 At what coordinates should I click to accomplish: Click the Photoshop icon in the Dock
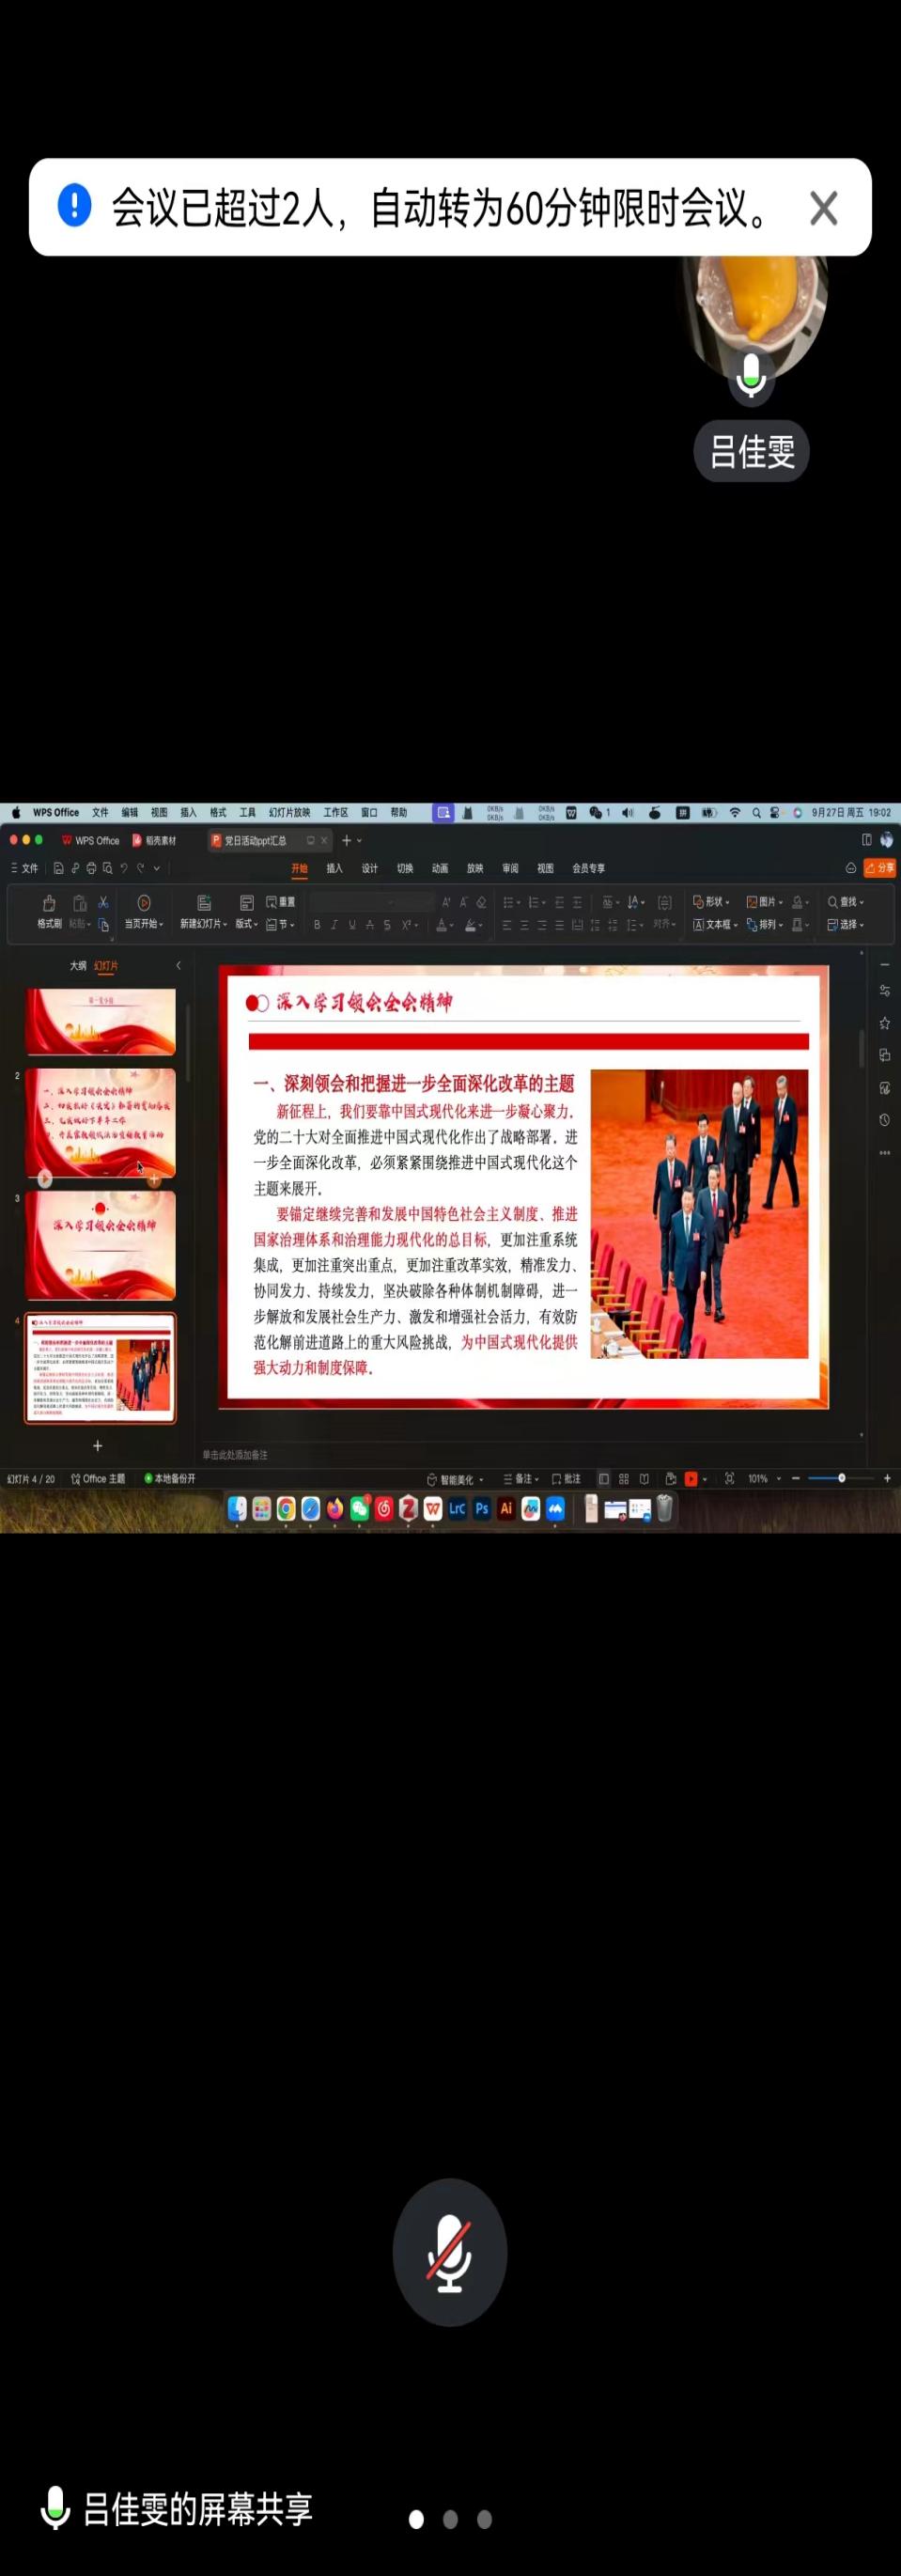482,1508
